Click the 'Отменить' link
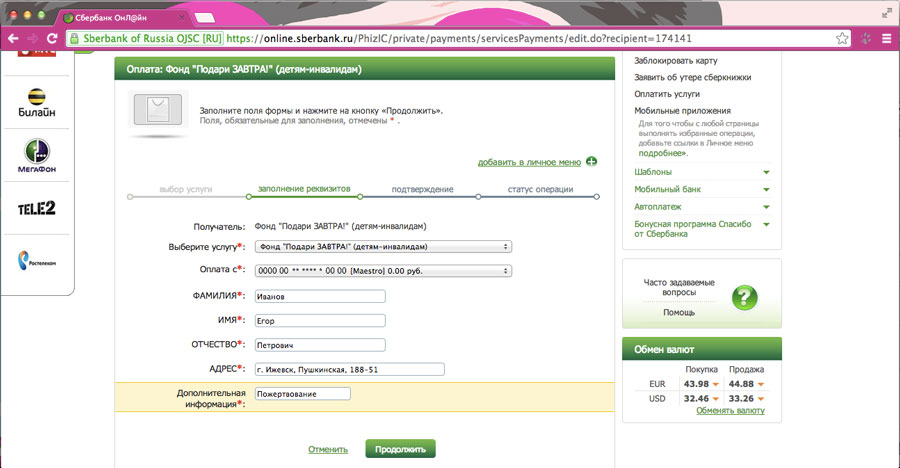The height and width of the screenshot is (468, 900). click(328, 449)
